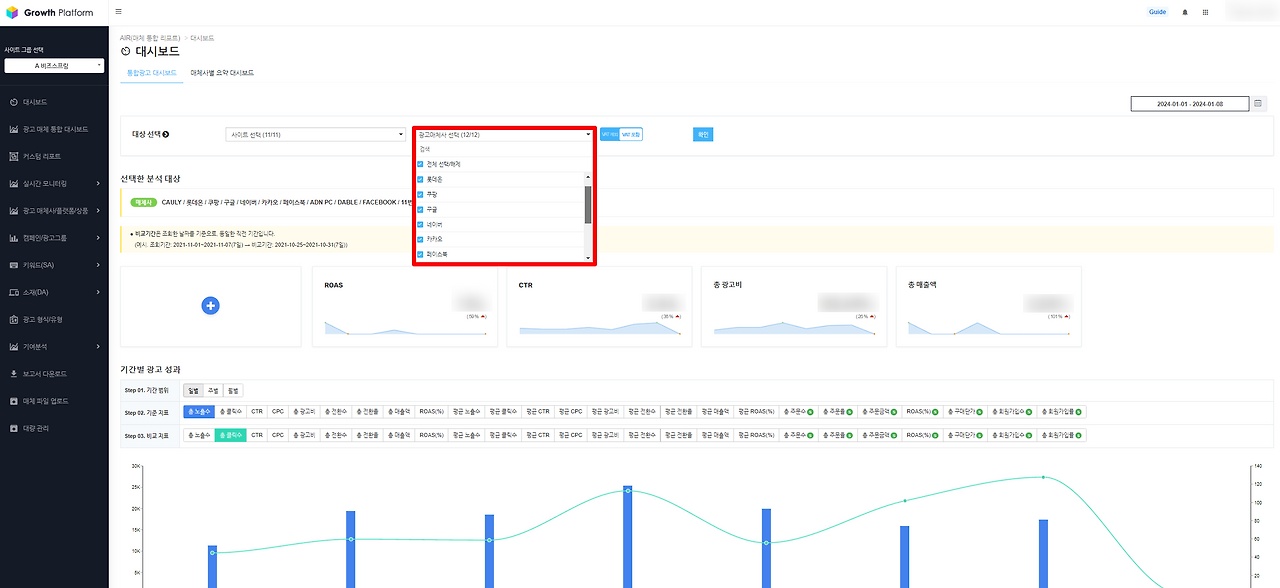Viewport: 1280px width, 588px height.
Task: Click the 2024-01-01 - 2024-01-08 date field
Action: point(1189,103)
